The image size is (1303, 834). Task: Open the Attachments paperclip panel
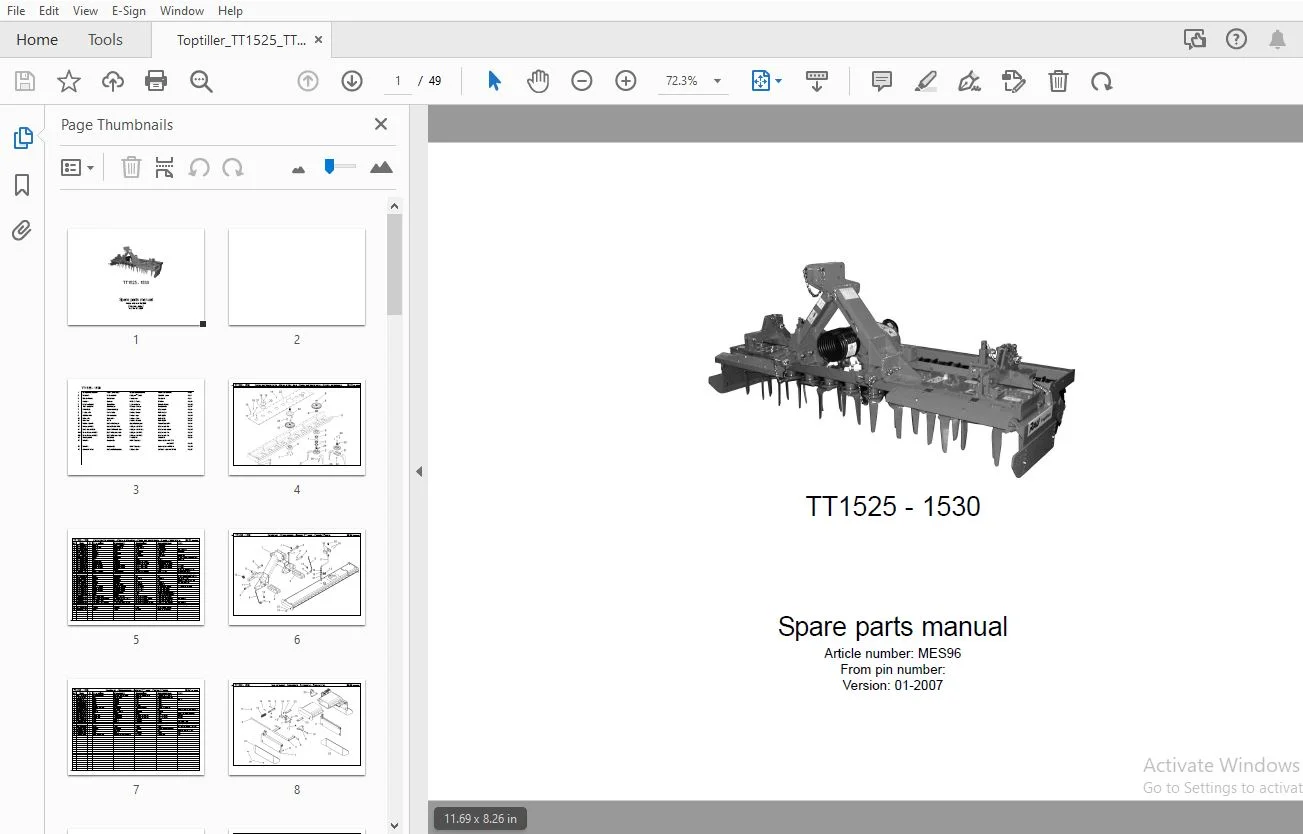[x=22, y=231]
